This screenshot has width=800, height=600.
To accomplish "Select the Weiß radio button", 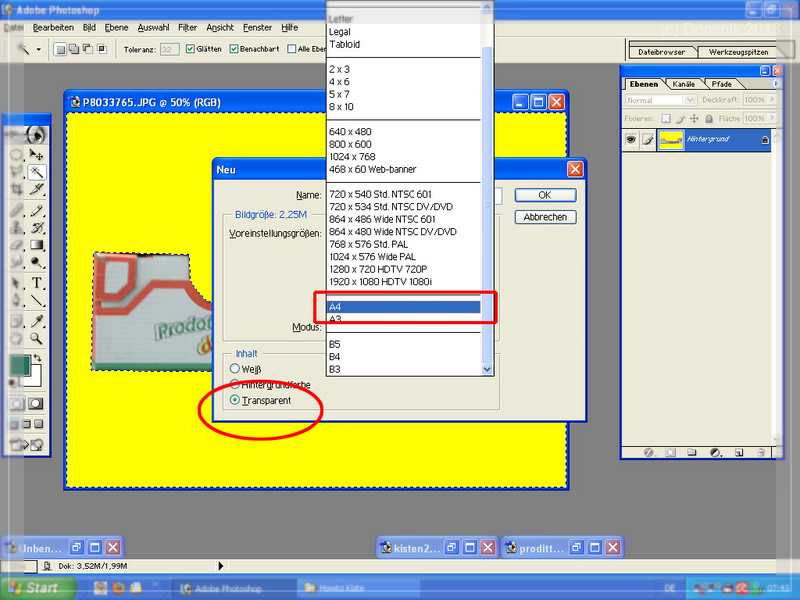I will [235, 368].
